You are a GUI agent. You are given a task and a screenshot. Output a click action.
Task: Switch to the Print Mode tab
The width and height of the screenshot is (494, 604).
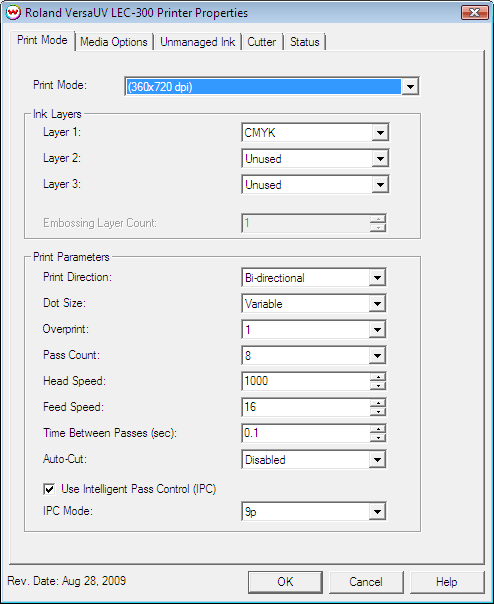(x=42, y=40)
